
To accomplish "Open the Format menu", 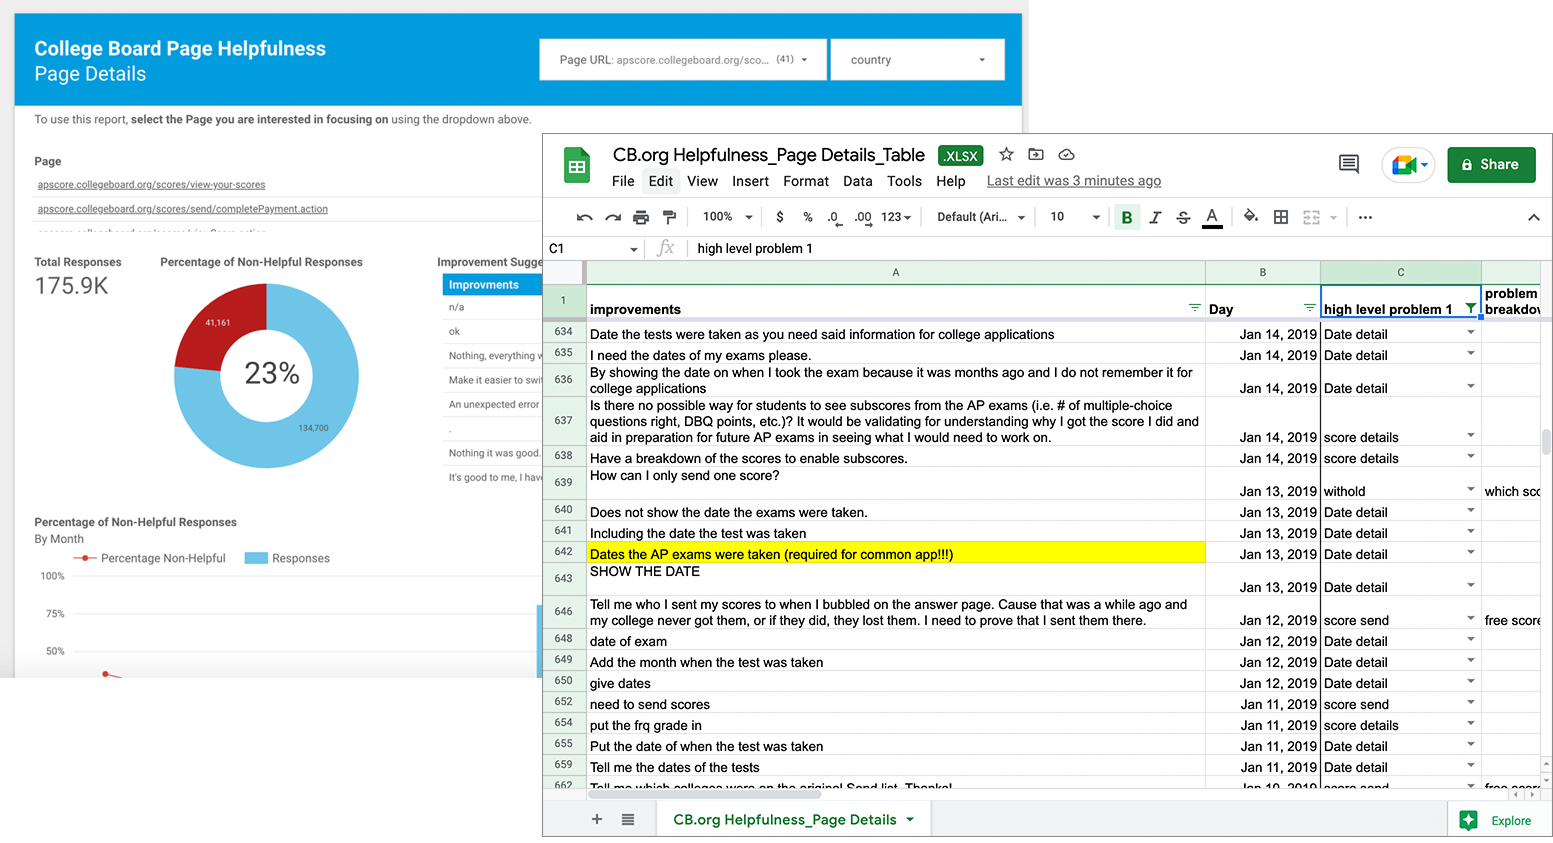I will point(806,181).
